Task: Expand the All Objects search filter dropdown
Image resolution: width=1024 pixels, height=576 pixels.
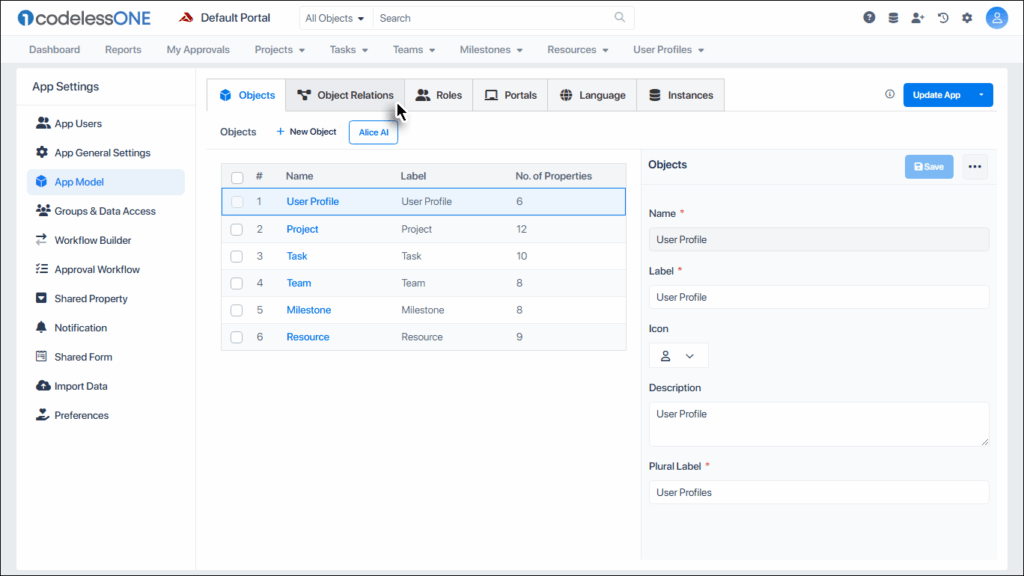Action: coord(335,18)
